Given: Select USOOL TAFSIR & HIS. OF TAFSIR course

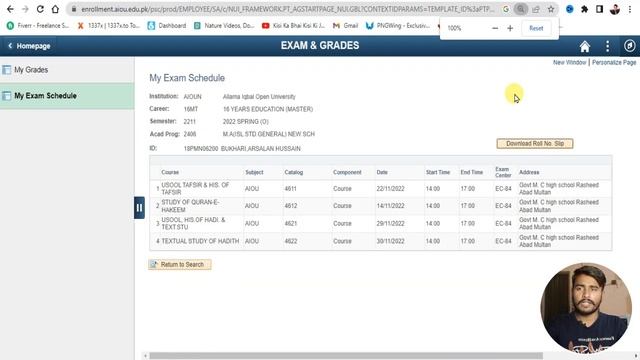Looking at the screenshot, I should tap(195, 189).
